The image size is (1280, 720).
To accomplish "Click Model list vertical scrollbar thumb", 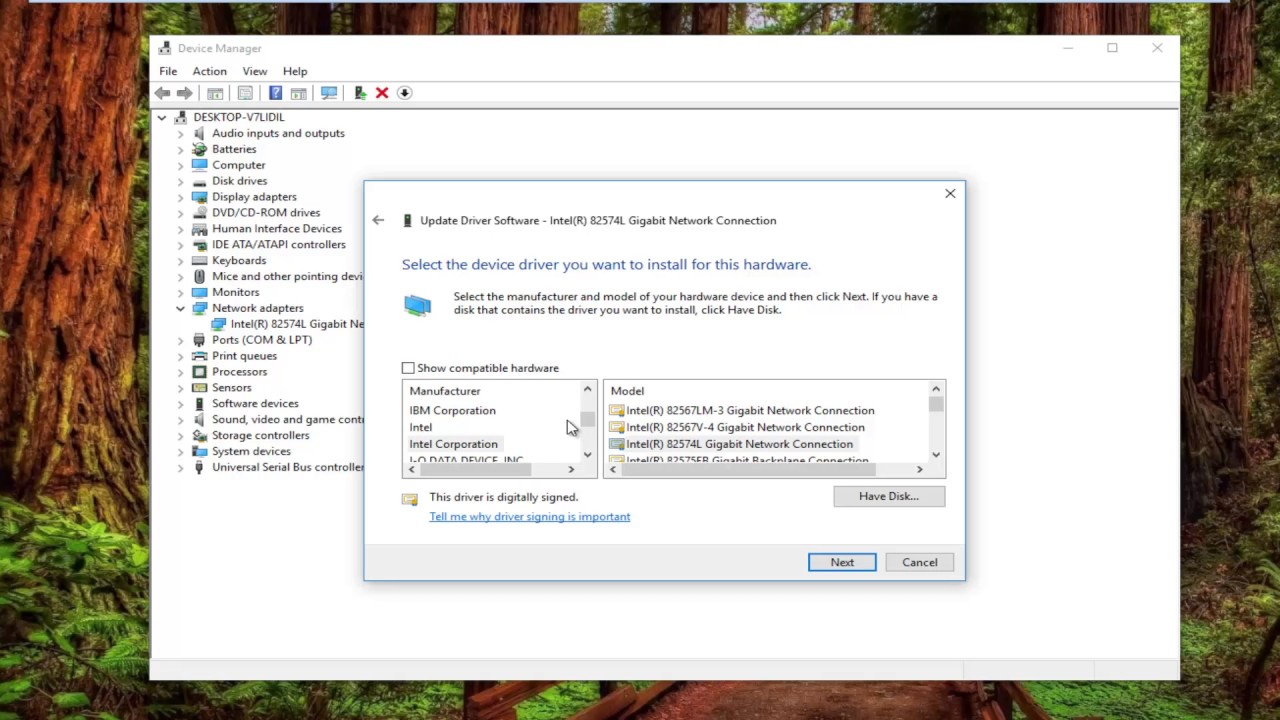I will [x=936, y=404].
